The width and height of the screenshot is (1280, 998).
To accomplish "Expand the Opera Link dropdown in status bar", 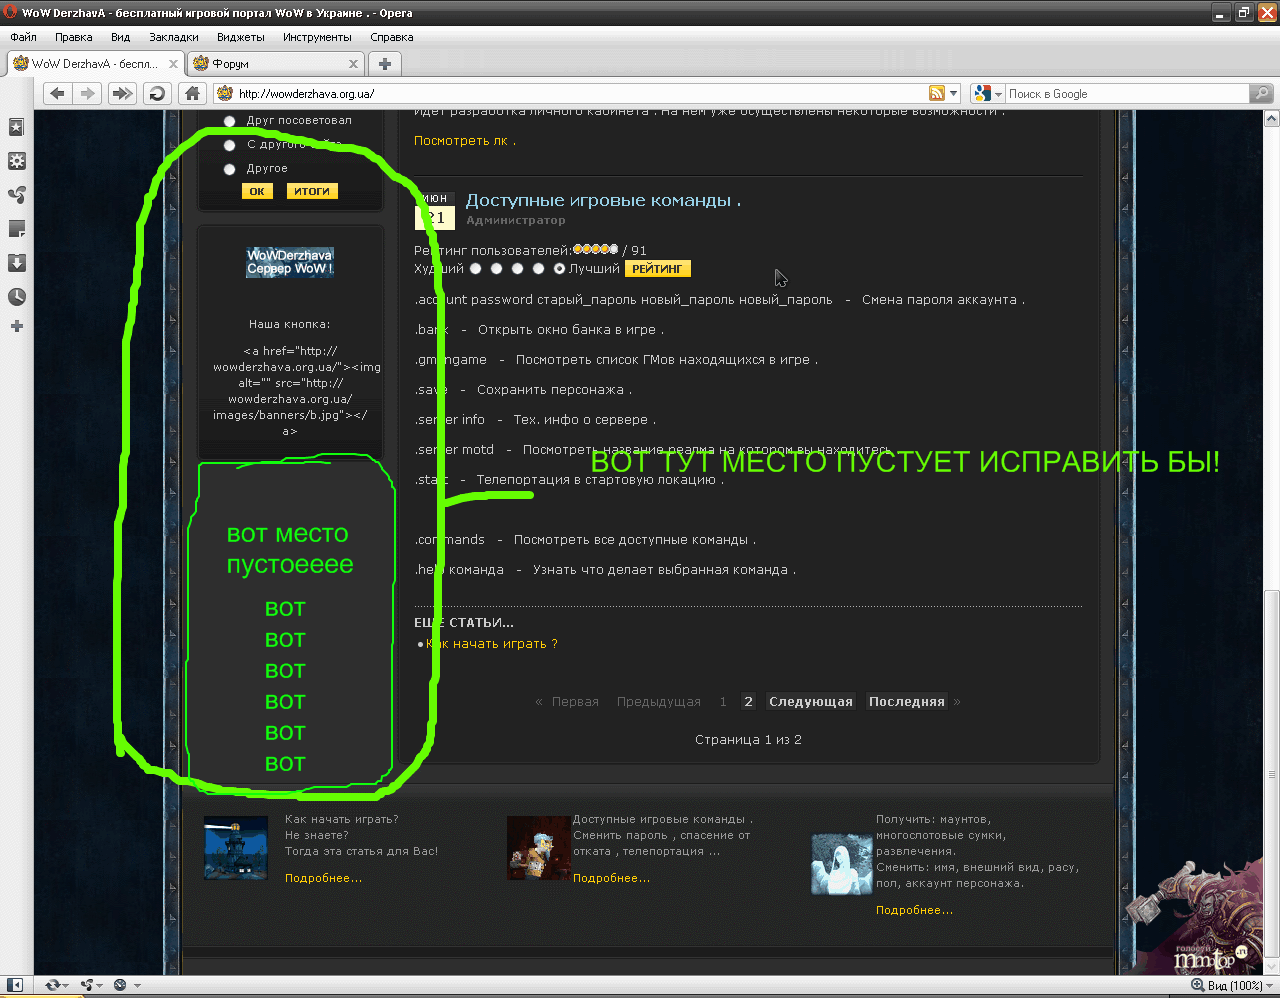I will [x=66, y=986].
